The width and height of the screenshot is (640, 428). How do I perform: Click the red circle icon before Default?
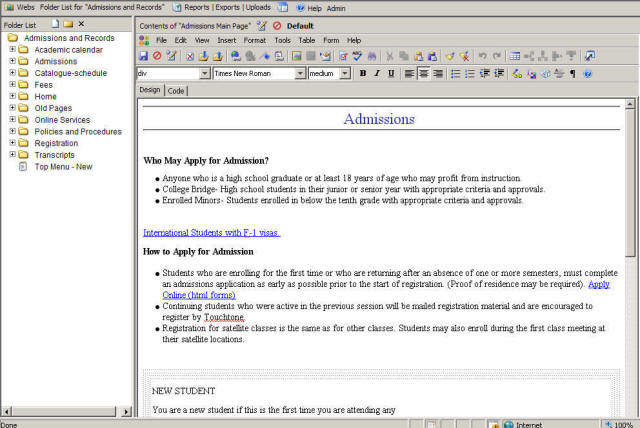(277, 26)
